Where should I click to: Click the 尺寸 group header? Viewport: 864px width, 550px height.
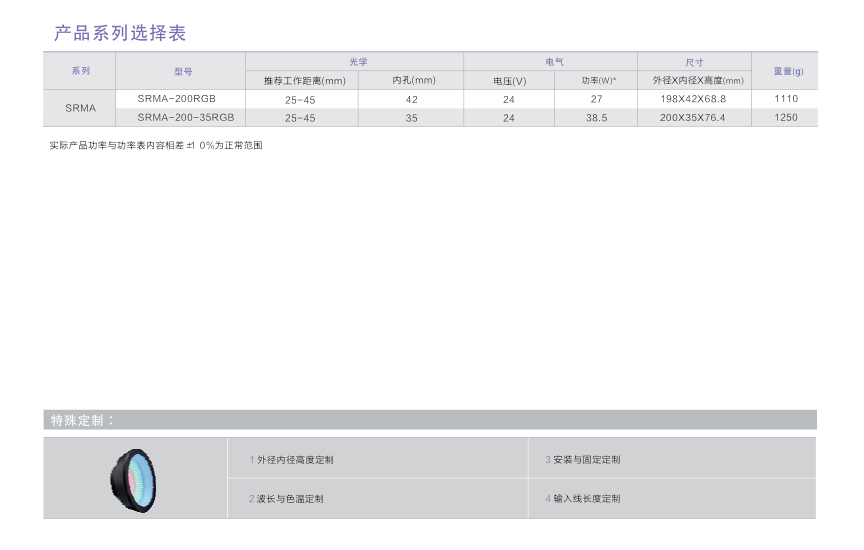[694, 62]
